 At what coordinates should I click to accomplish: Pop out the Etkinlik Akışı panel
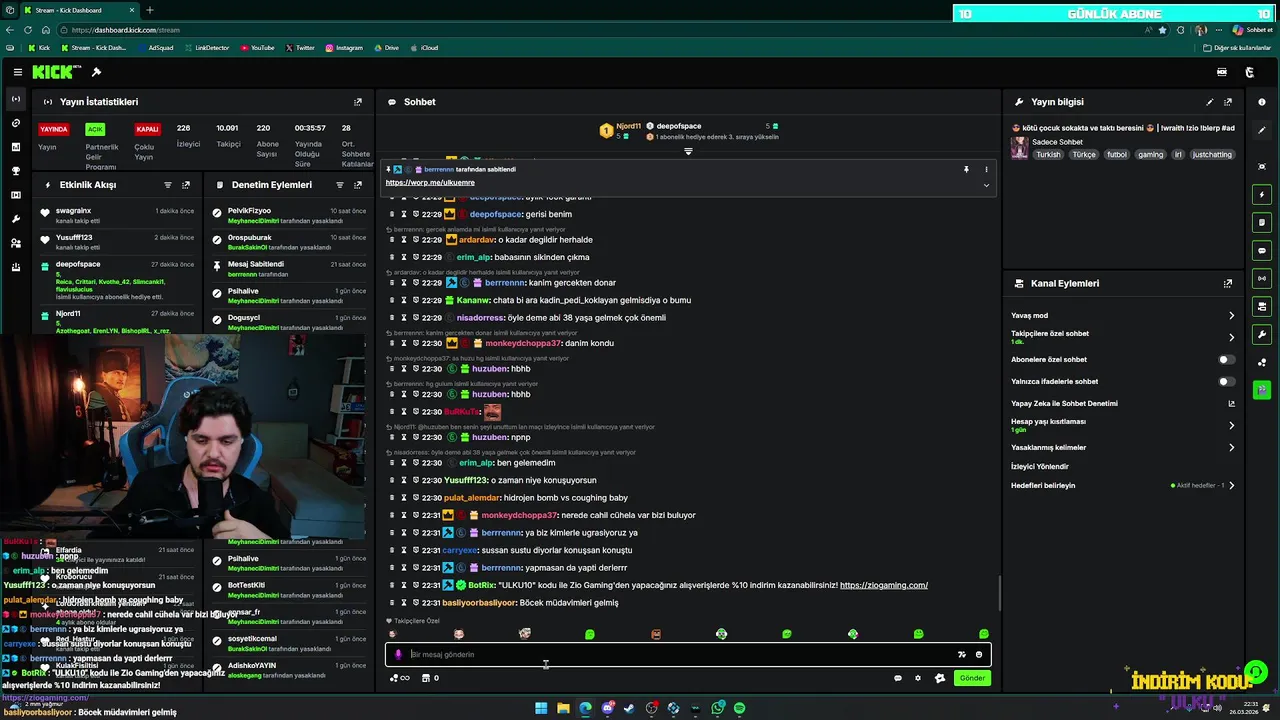click(x=186, y=185)
